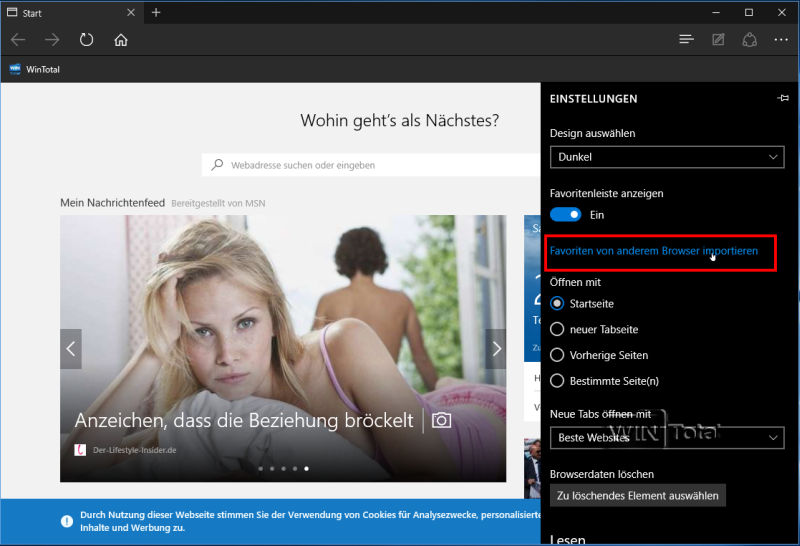Go back with the back arrow
The image size is (800, 546).
pyautogui.click(x=18, y=40)
